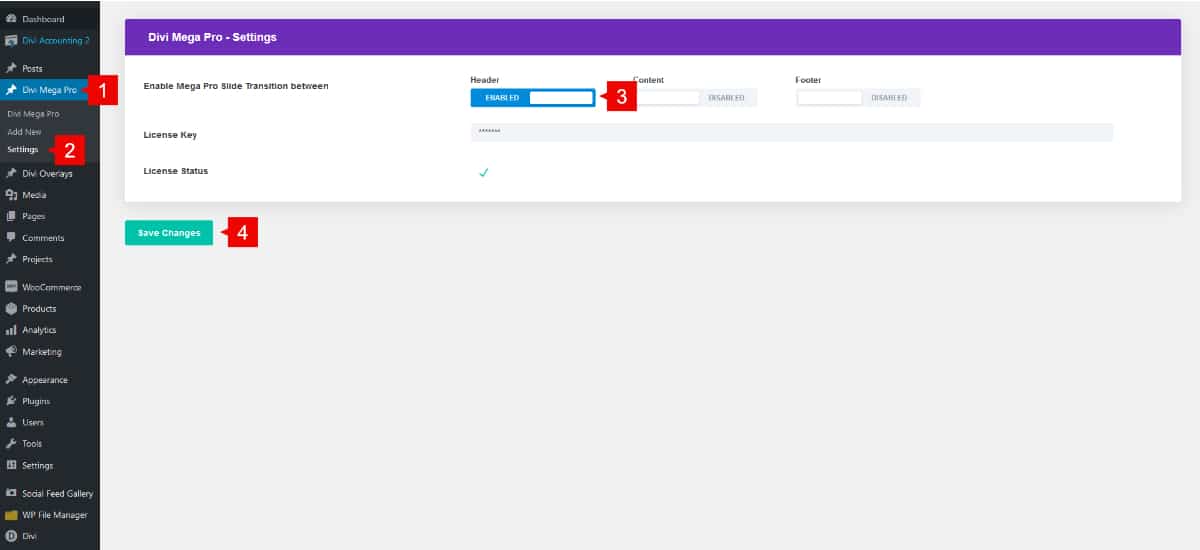Click the Media library icon
This screenshot has height=550, width=1200.
point(11,195)
